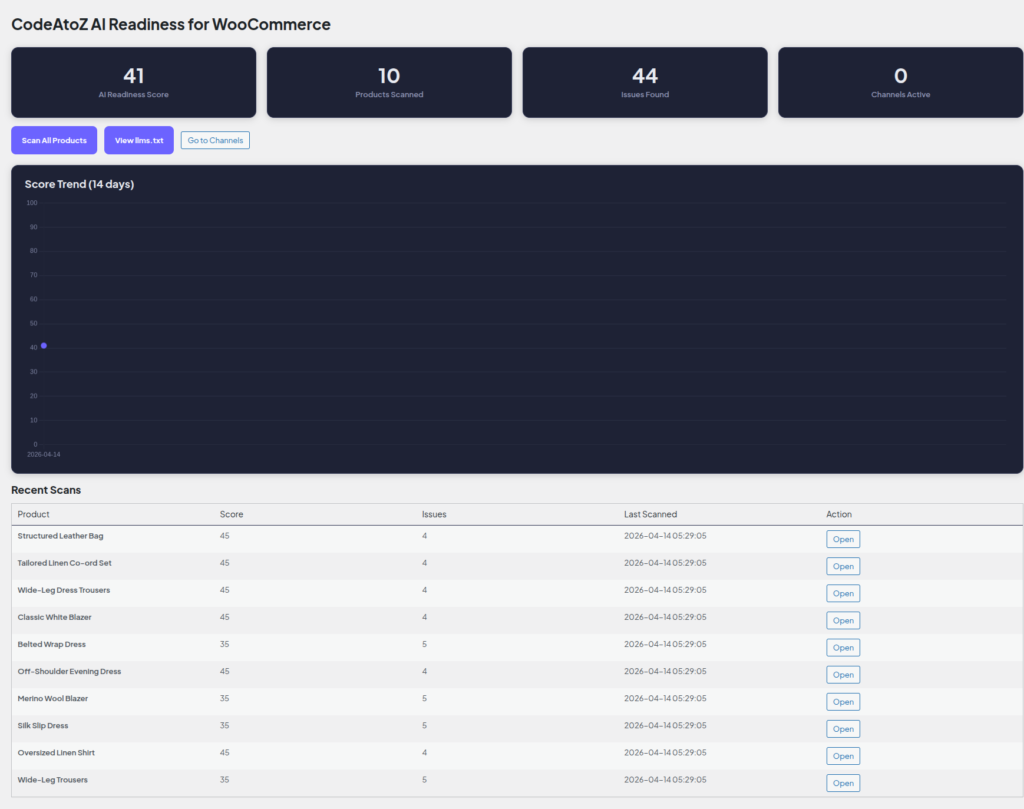Open the Off-Shoulder Evening Dress scan
Screen dimensions: 1024x809
(x=843, y=674)
